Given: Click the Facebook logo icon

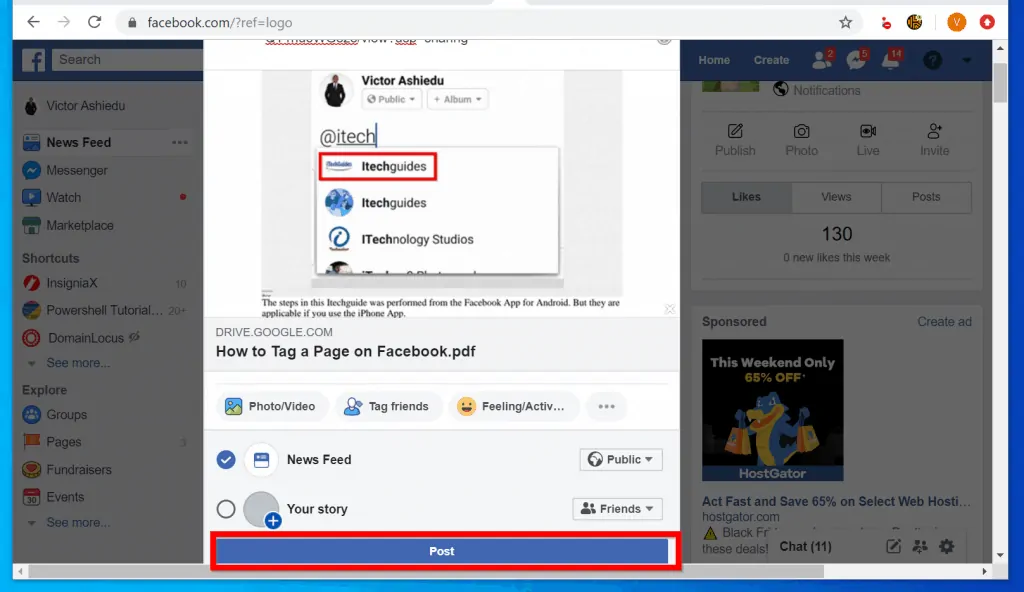Looking at the screenshot, I should coord(33,60).
